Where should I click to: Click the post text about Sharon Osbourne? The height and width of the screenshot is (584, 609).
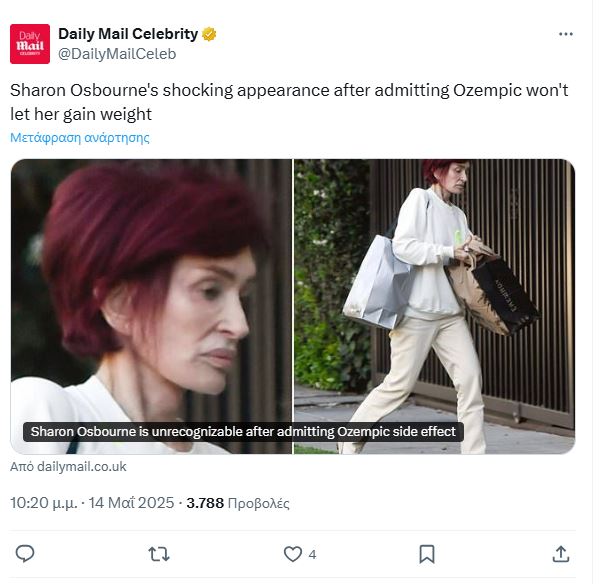coord(289,102)
